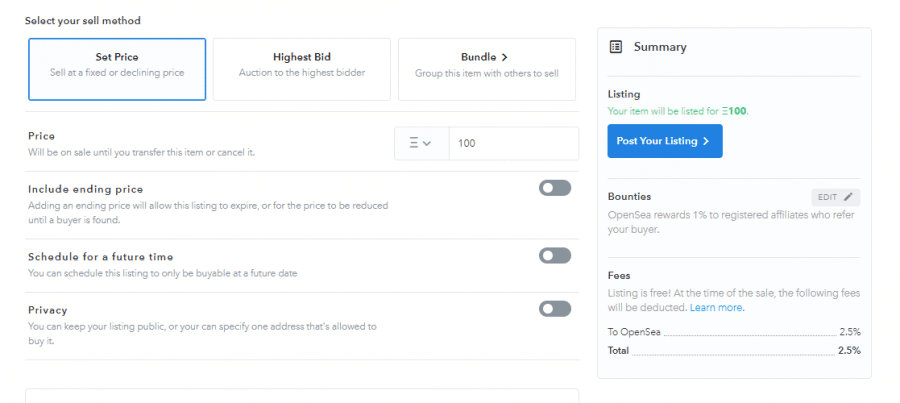Click the arrow on Post Your Listing
Image resolution: width=900 pixels, height=403 pixels.
[x=706, y=141]
